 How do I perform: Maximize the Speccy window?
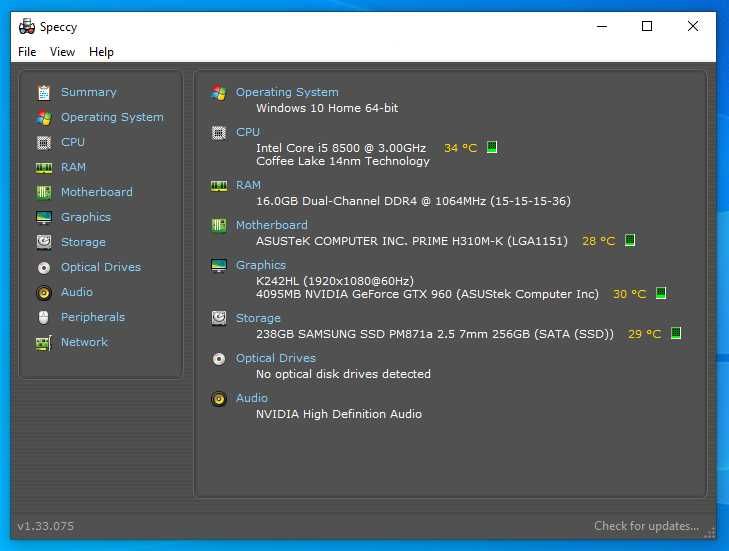coord(647,26)
